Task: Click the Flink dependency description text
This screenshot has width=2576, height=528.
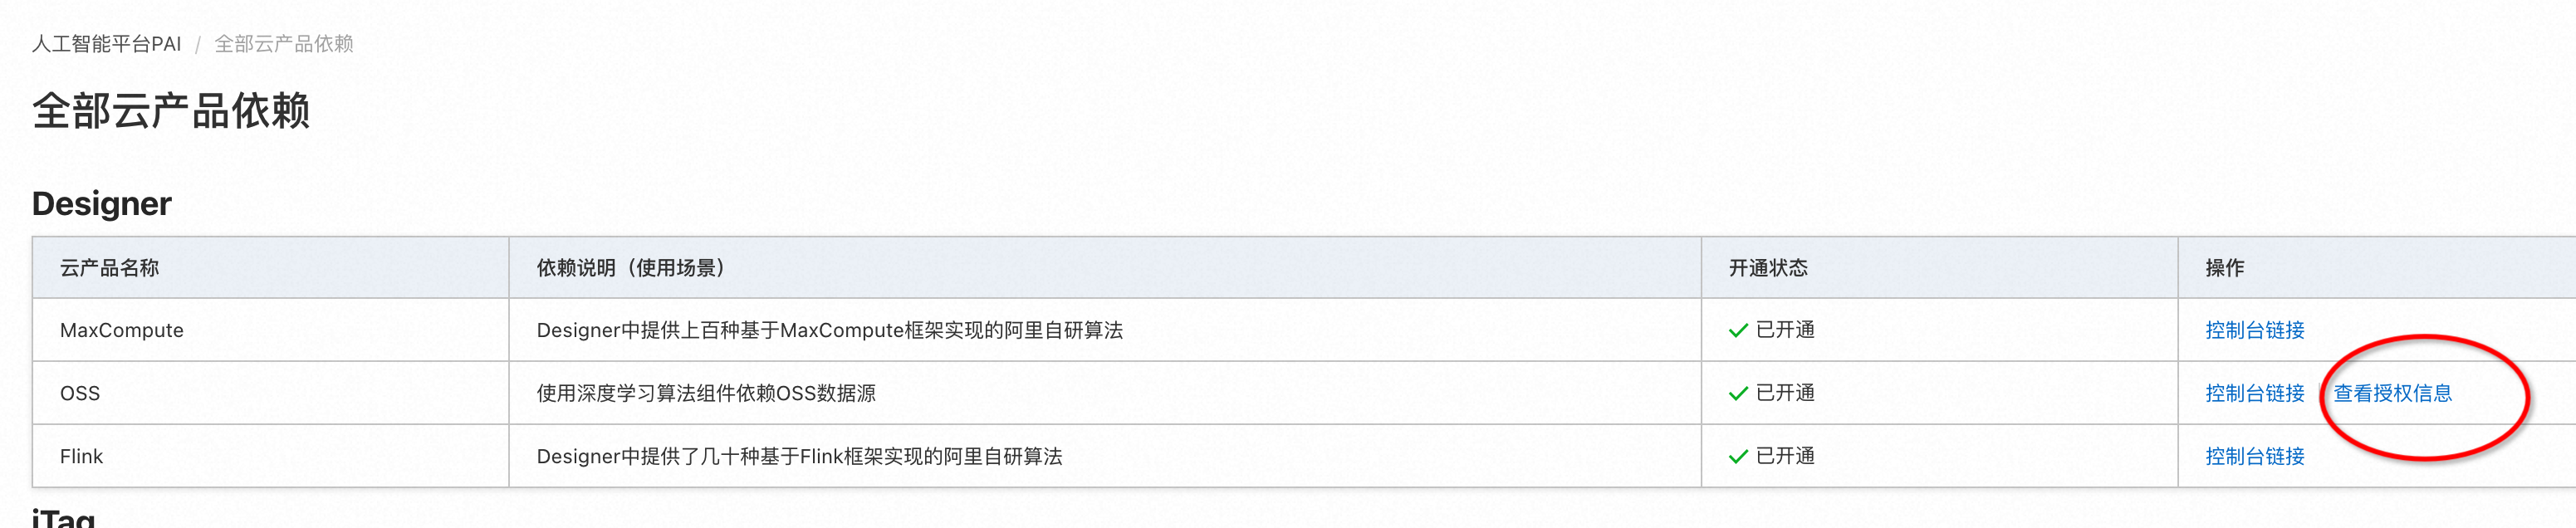Action: (799, 456)
